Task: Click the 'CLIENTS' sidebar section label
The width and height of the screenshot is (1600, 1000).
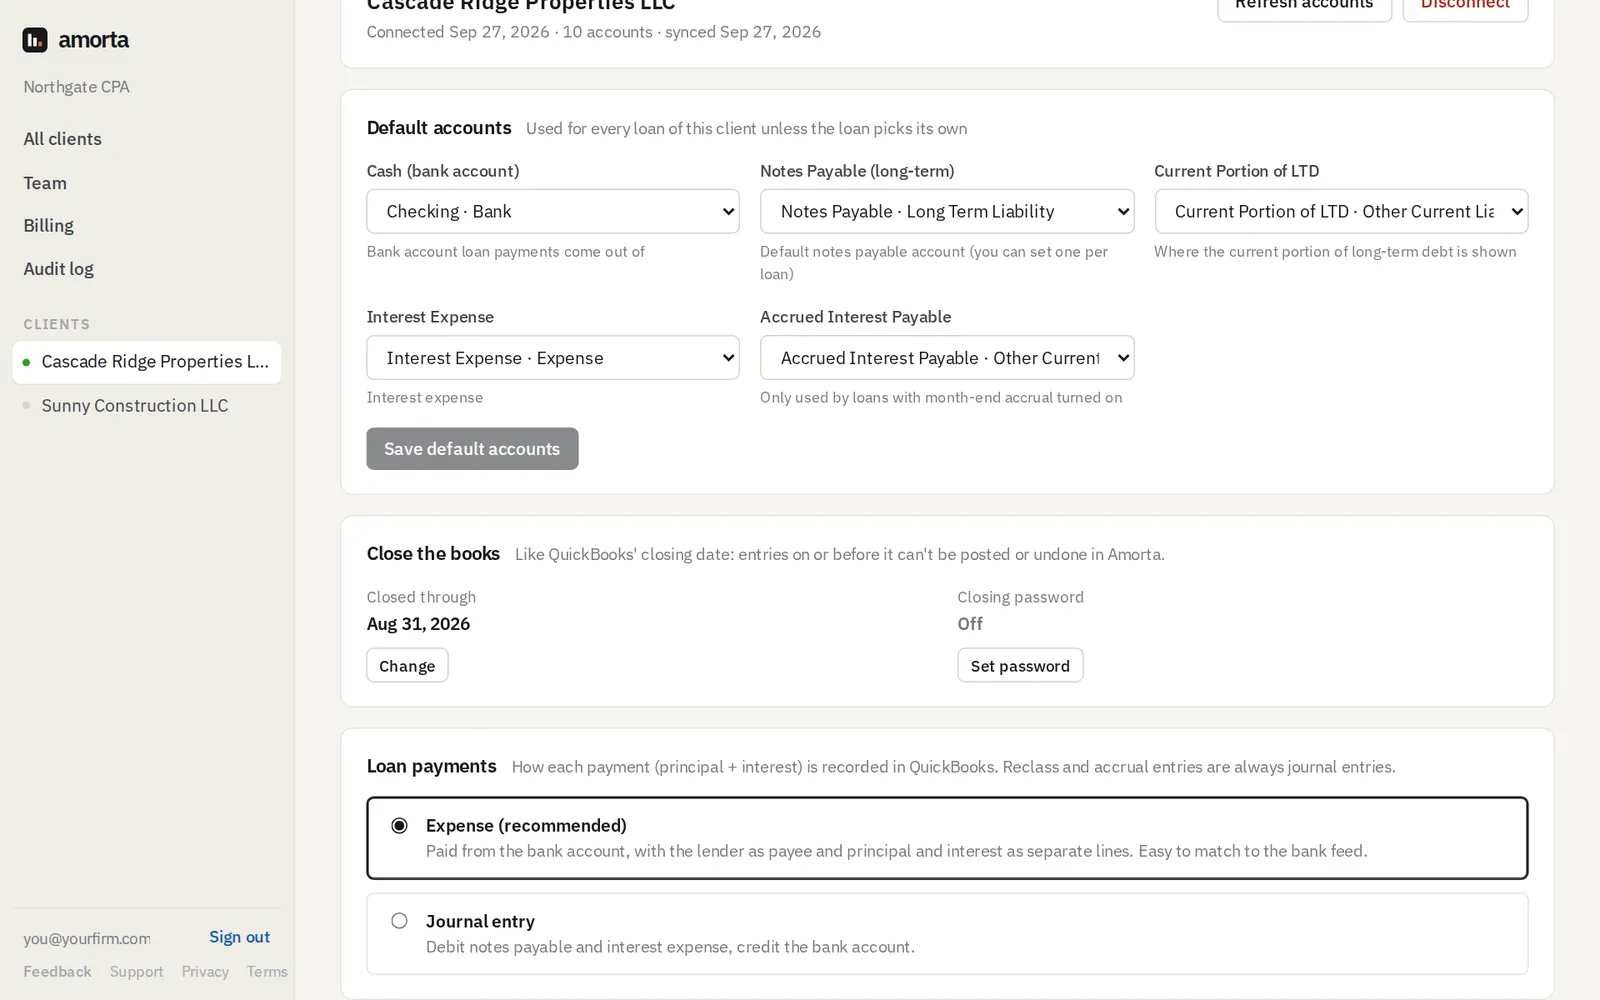Action: click(57, 324)
